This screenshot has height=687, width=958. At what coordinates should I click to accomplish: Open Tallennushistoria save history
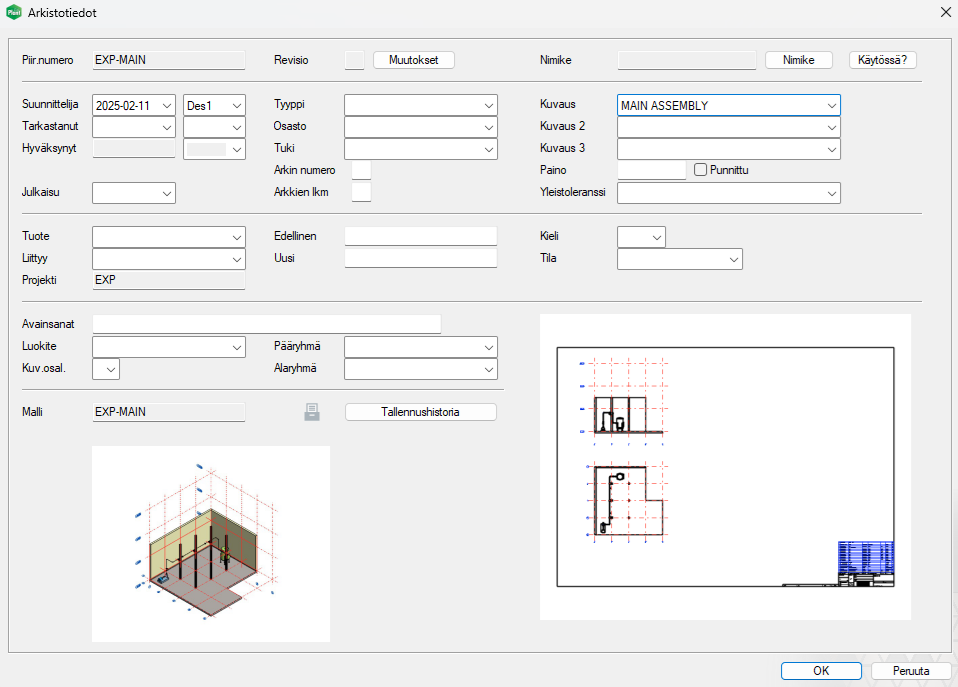click(420, 412)
